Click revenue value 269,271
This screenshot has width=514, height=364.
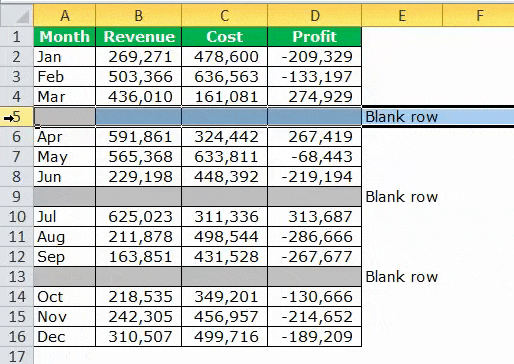point(138,57)
